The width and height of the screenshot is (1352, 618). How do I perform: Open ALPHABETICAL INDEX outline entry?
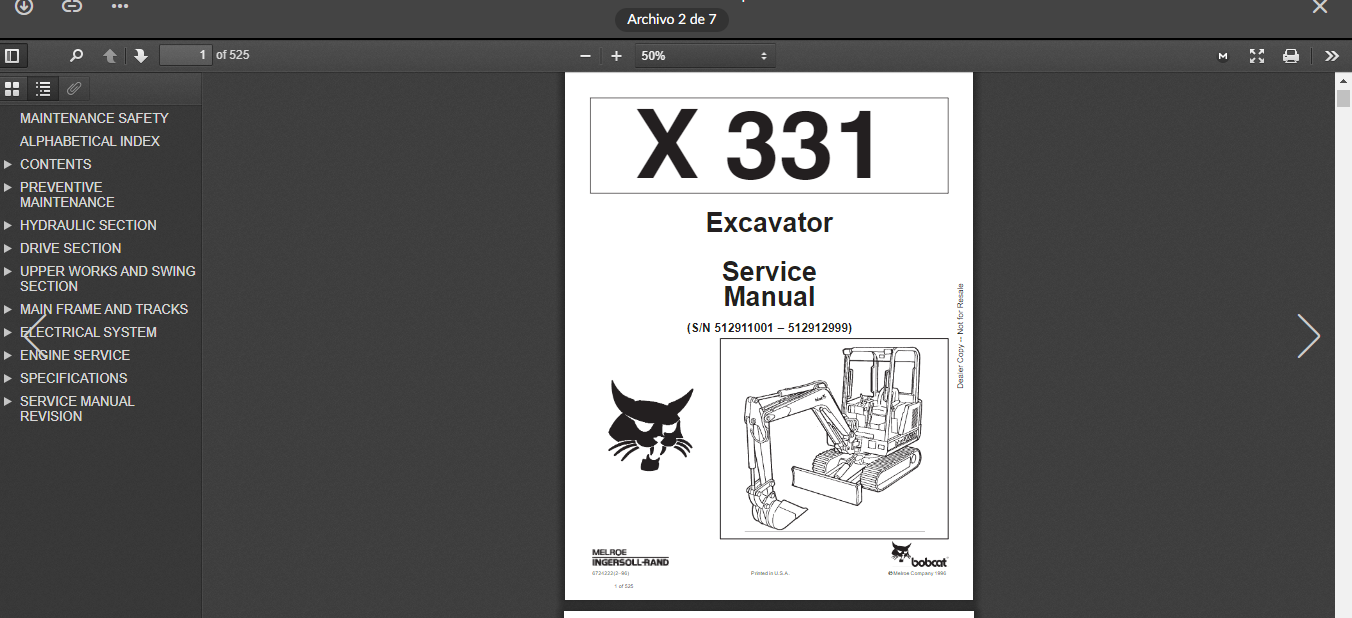(90, 141)
